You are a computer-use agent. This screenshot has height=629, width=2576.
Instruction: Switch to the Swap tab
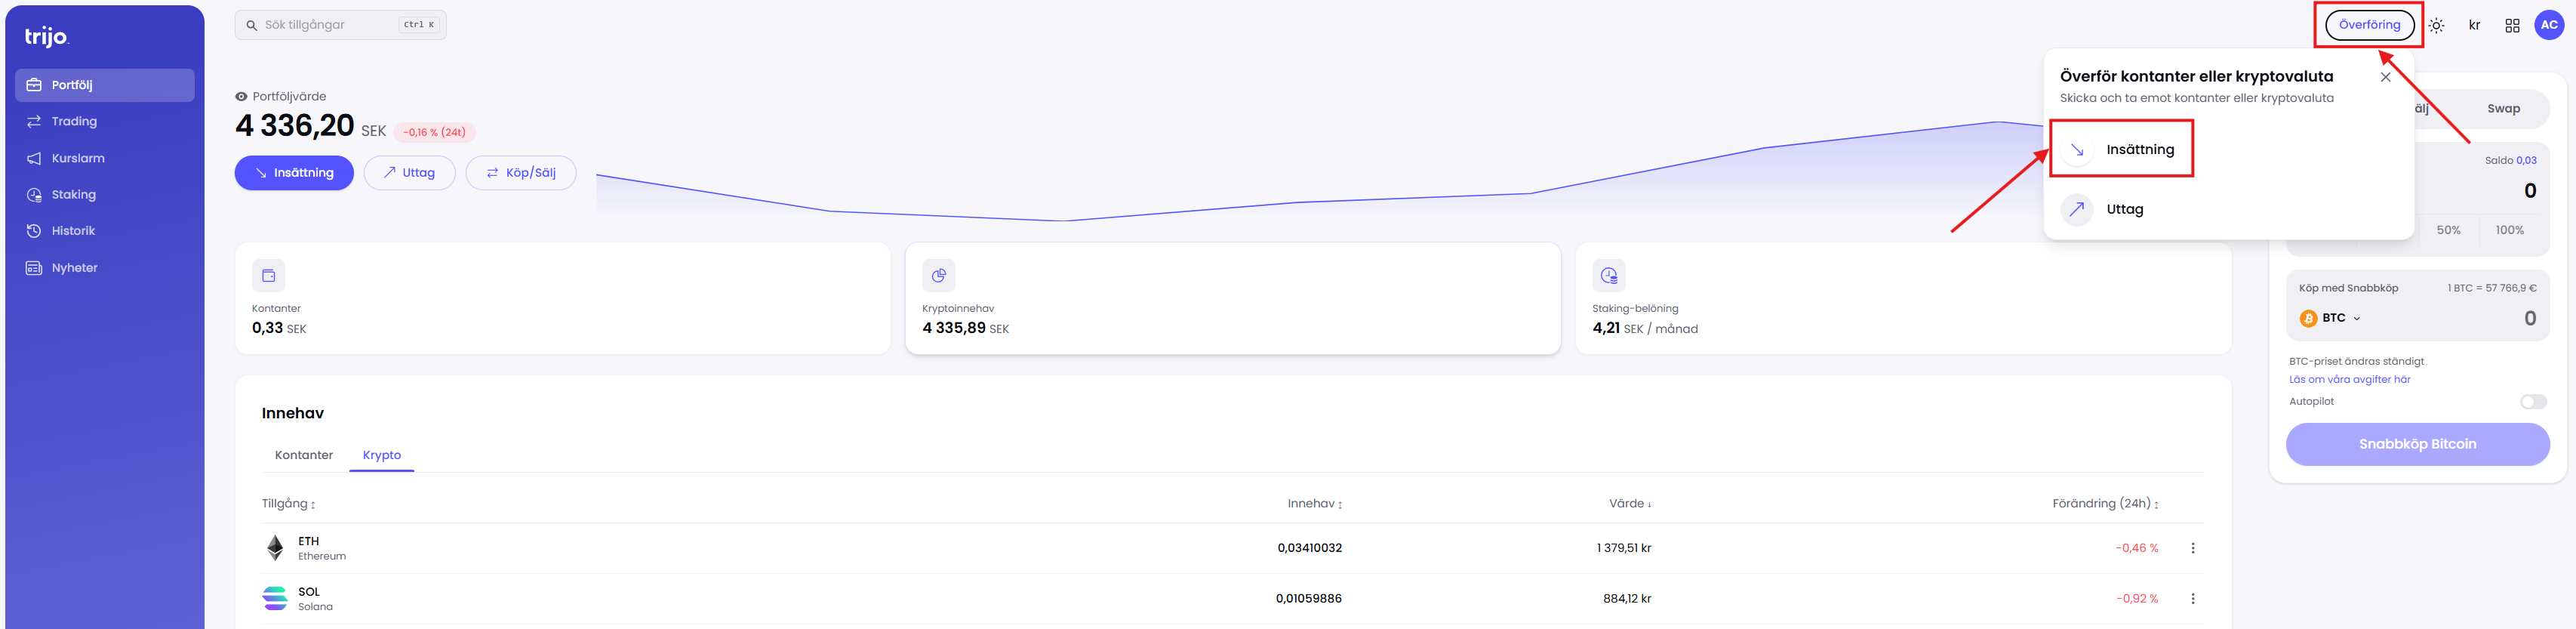[2503, 109]
